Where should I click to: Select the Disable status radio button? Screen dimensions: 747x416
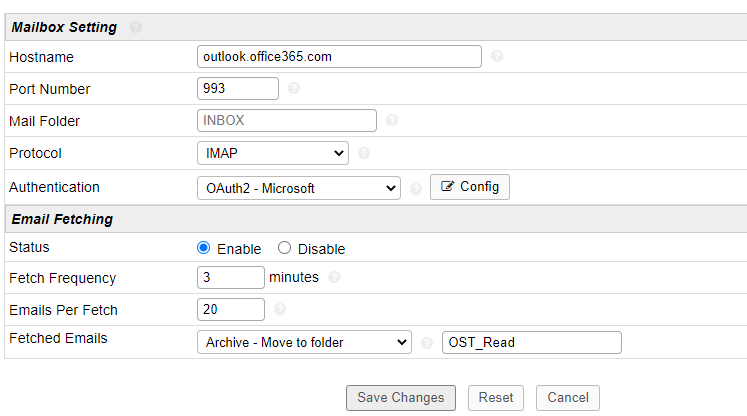[284, 248]
